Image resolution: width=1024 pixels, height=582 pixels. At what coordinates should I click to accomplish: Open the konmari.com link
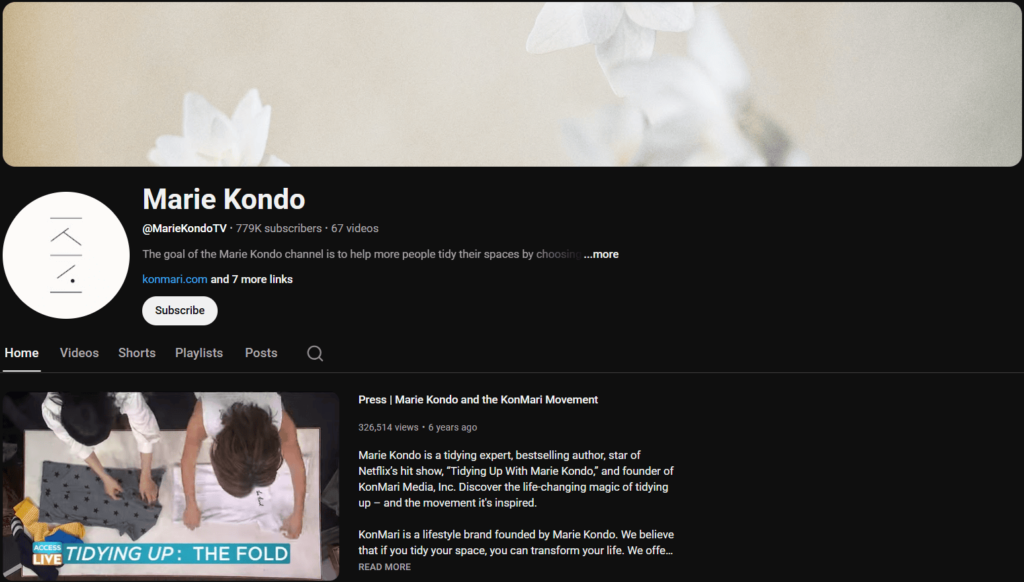pos(174,279)
